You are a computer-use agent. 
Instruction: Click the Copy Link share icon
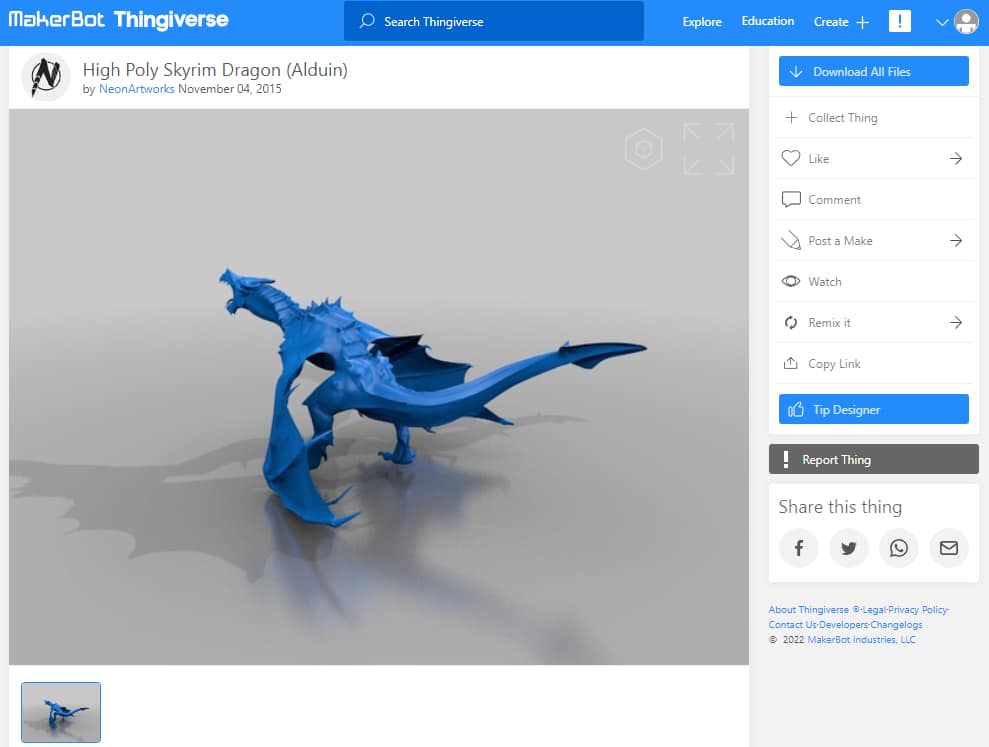790,363
